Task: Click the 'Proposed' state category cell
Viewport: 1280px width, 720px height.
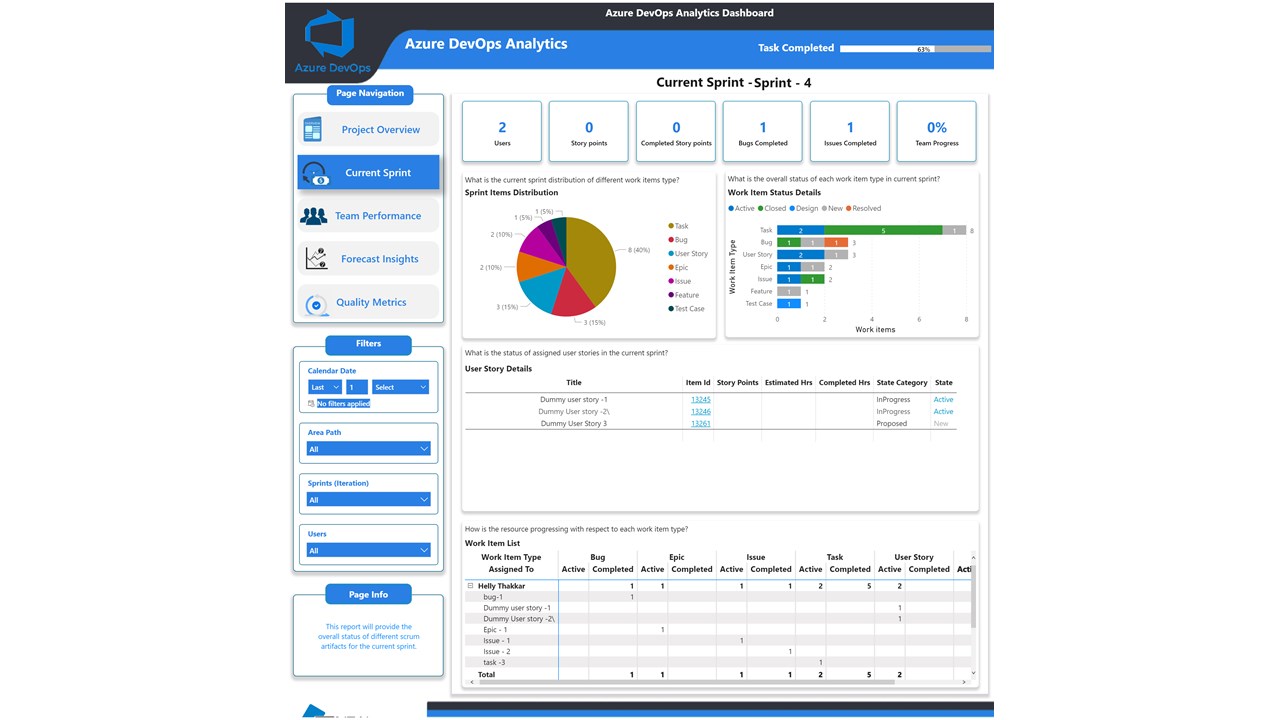Action: tap(892, 424)
